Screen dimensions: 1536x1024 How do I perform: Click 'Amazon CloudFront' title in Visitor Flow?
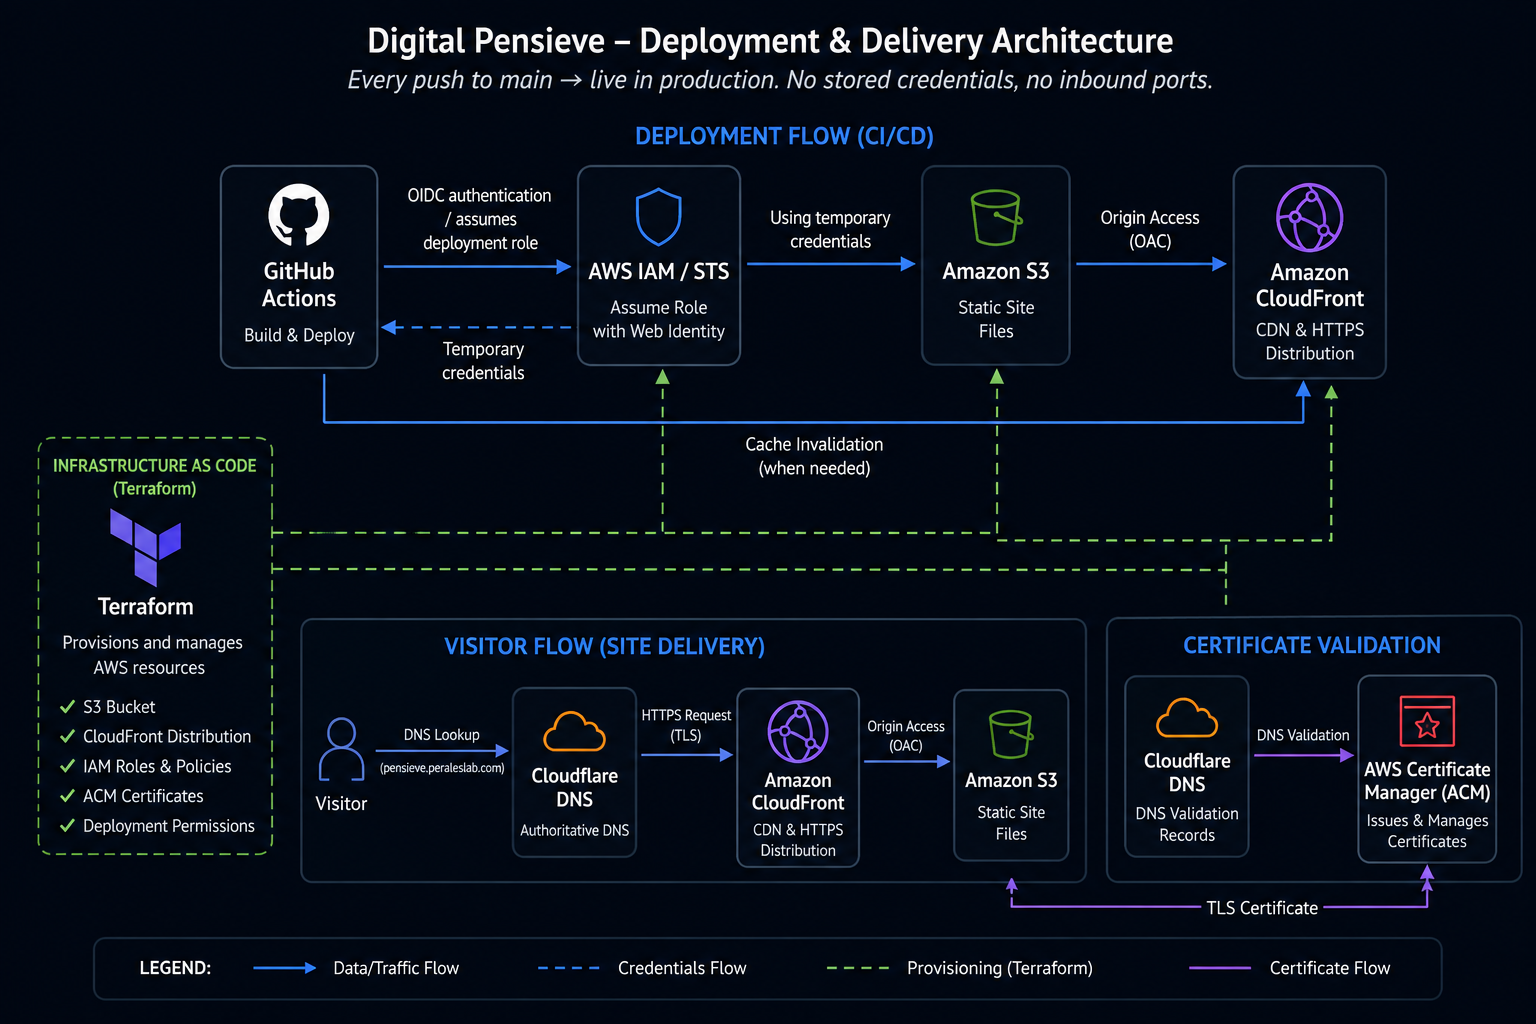[798, 791]
